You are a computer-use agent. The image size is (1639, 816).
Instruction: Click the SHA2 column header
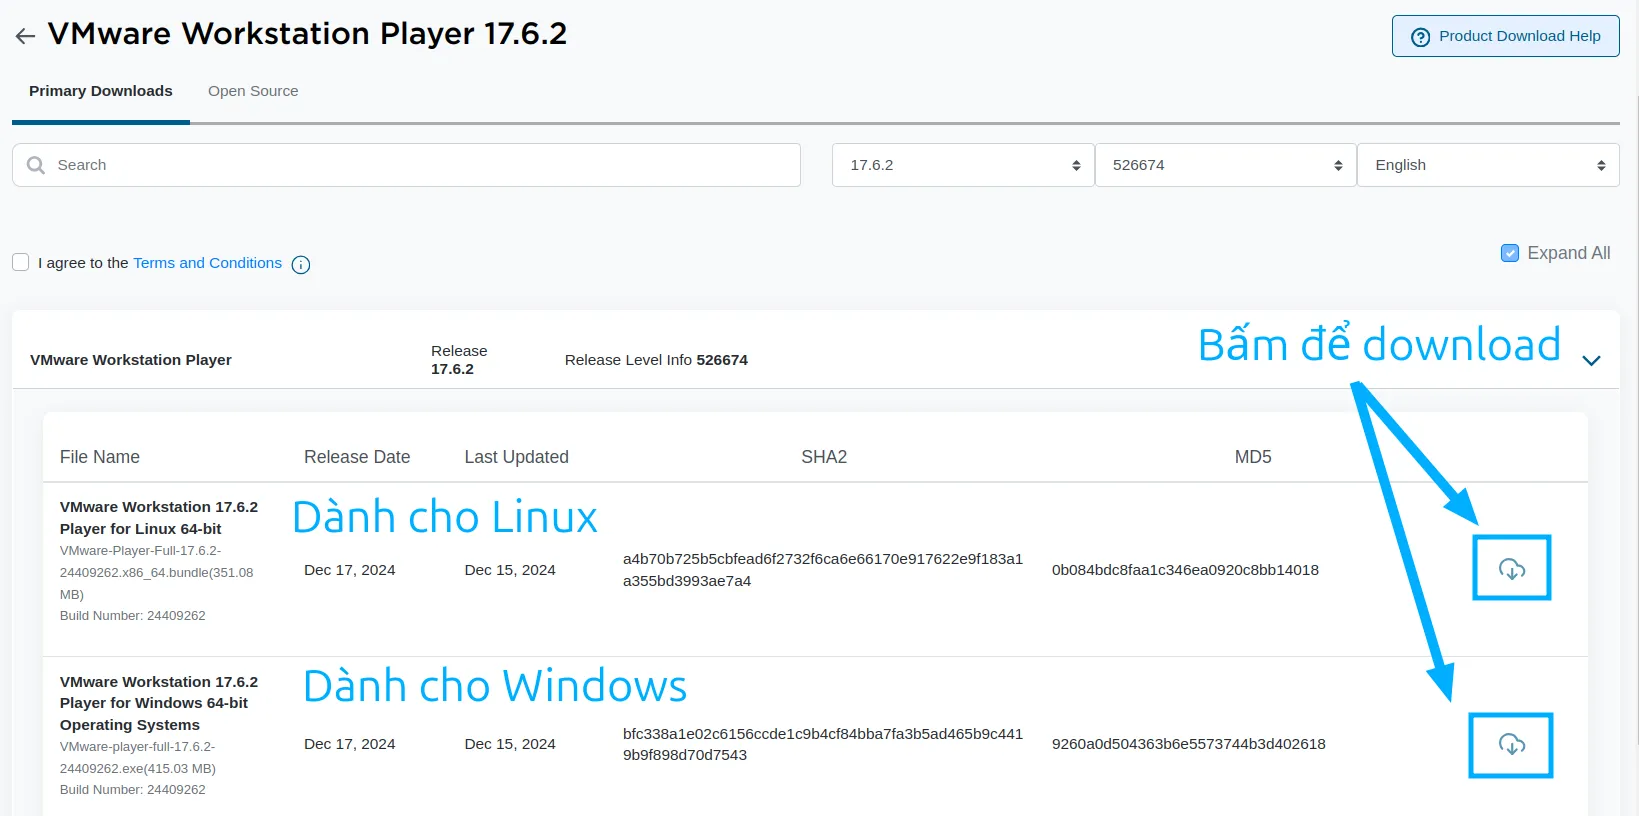click(x=824, y=457)
